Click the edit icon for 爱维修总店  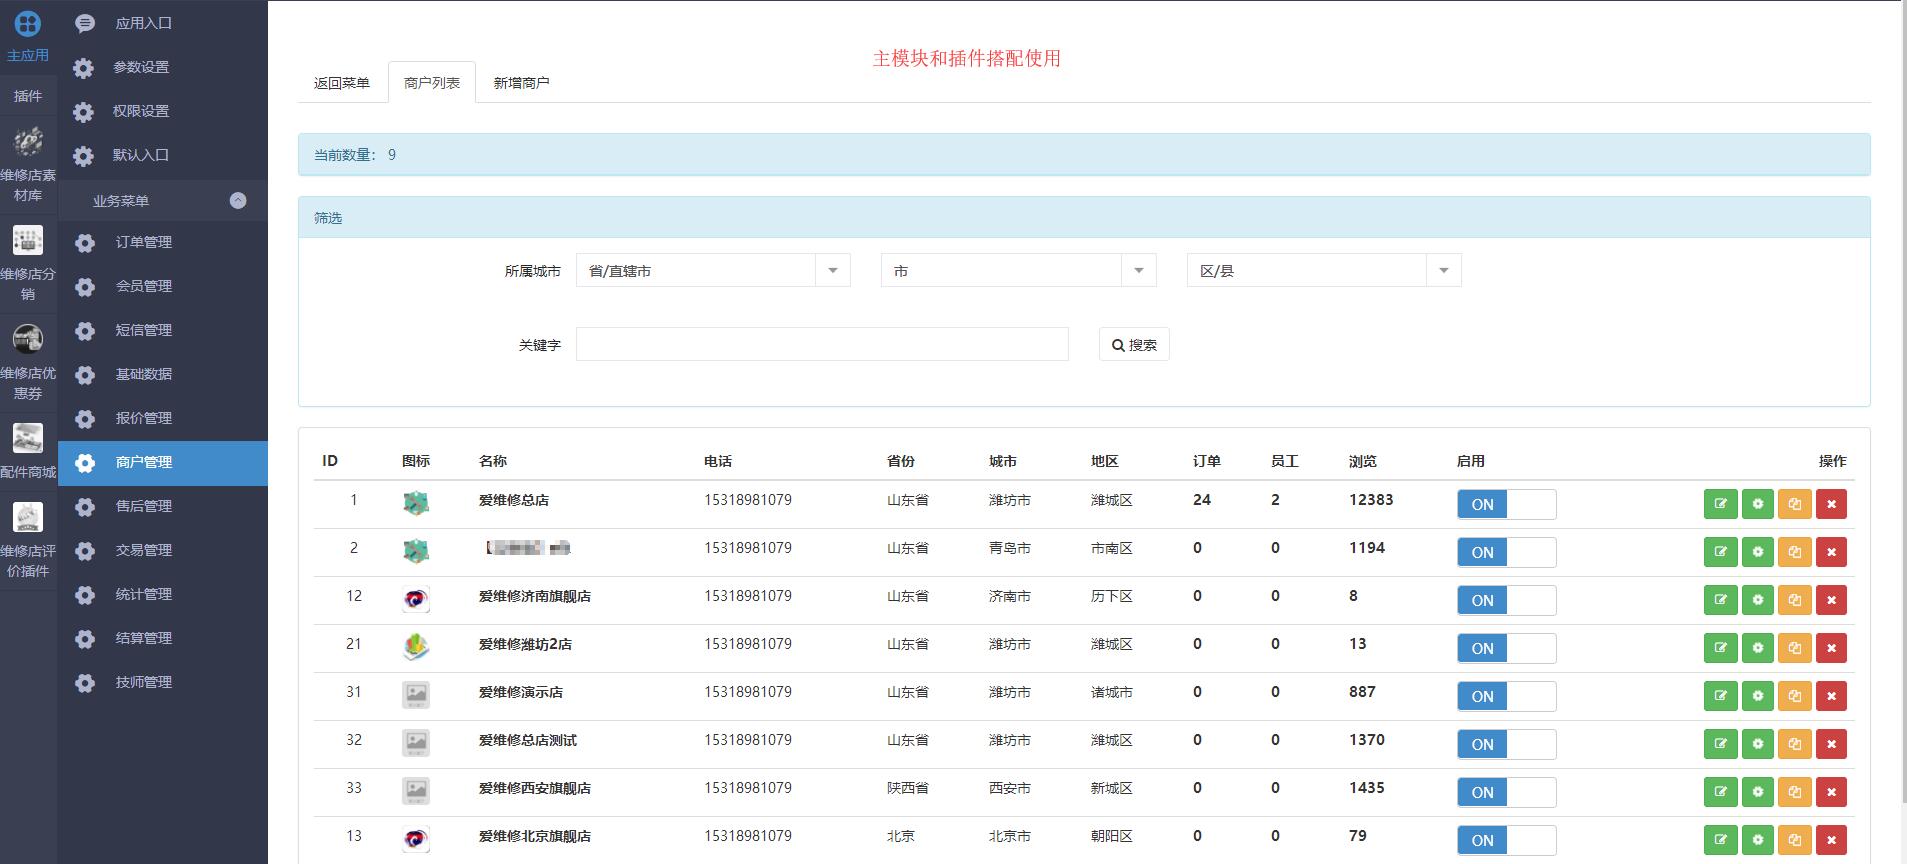pyautogui.click(x=1720, y=504)
